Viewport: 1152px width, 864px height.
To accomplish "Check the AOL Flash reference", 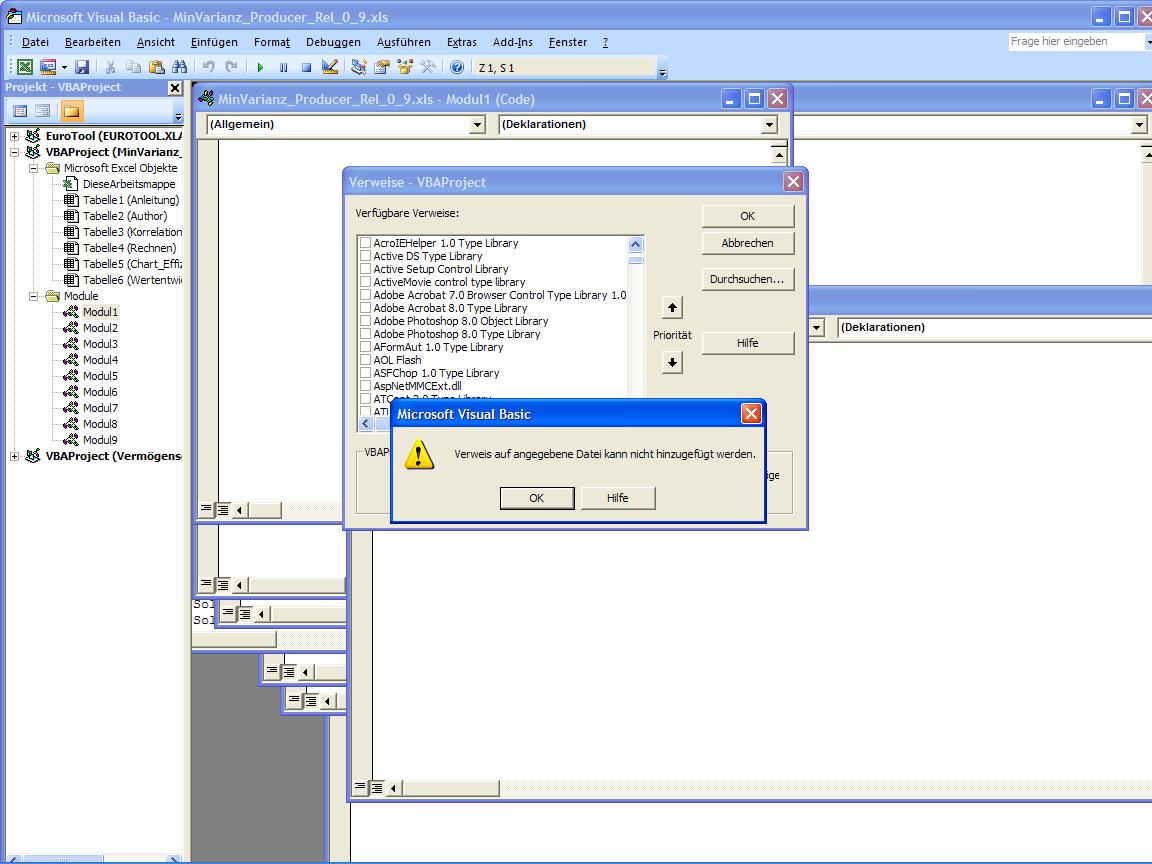I will pyautogui.click(x=365, y=360).
